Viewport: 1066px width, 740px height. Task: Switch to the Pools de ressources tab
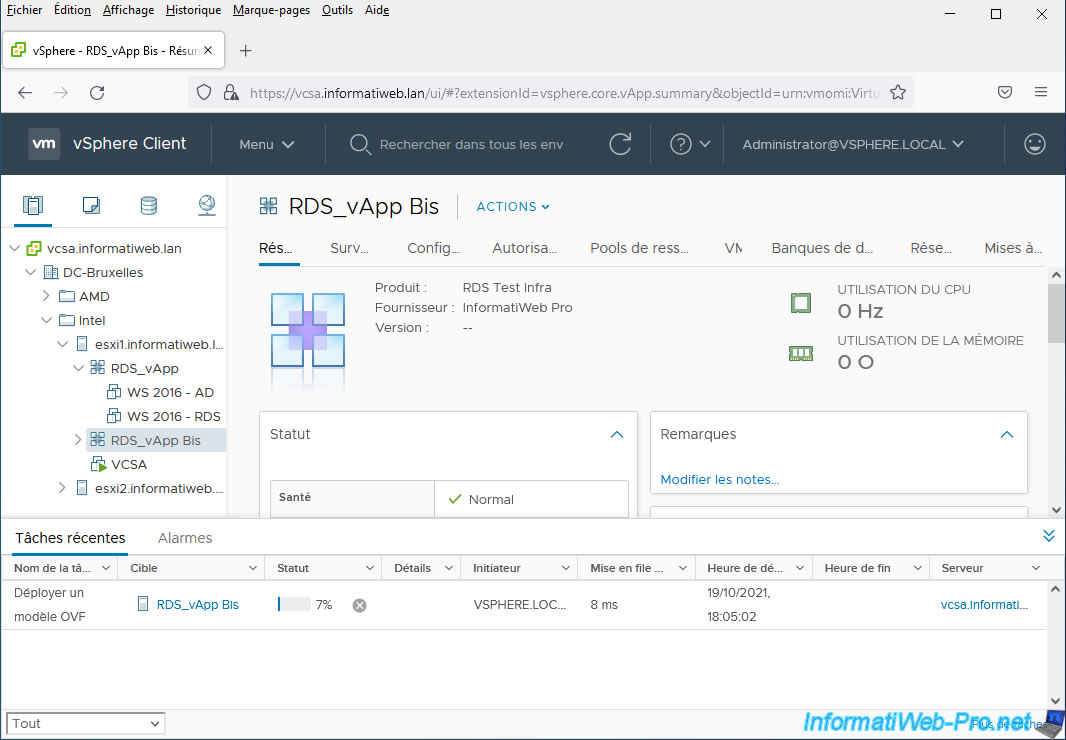click(x=640, y=248)
